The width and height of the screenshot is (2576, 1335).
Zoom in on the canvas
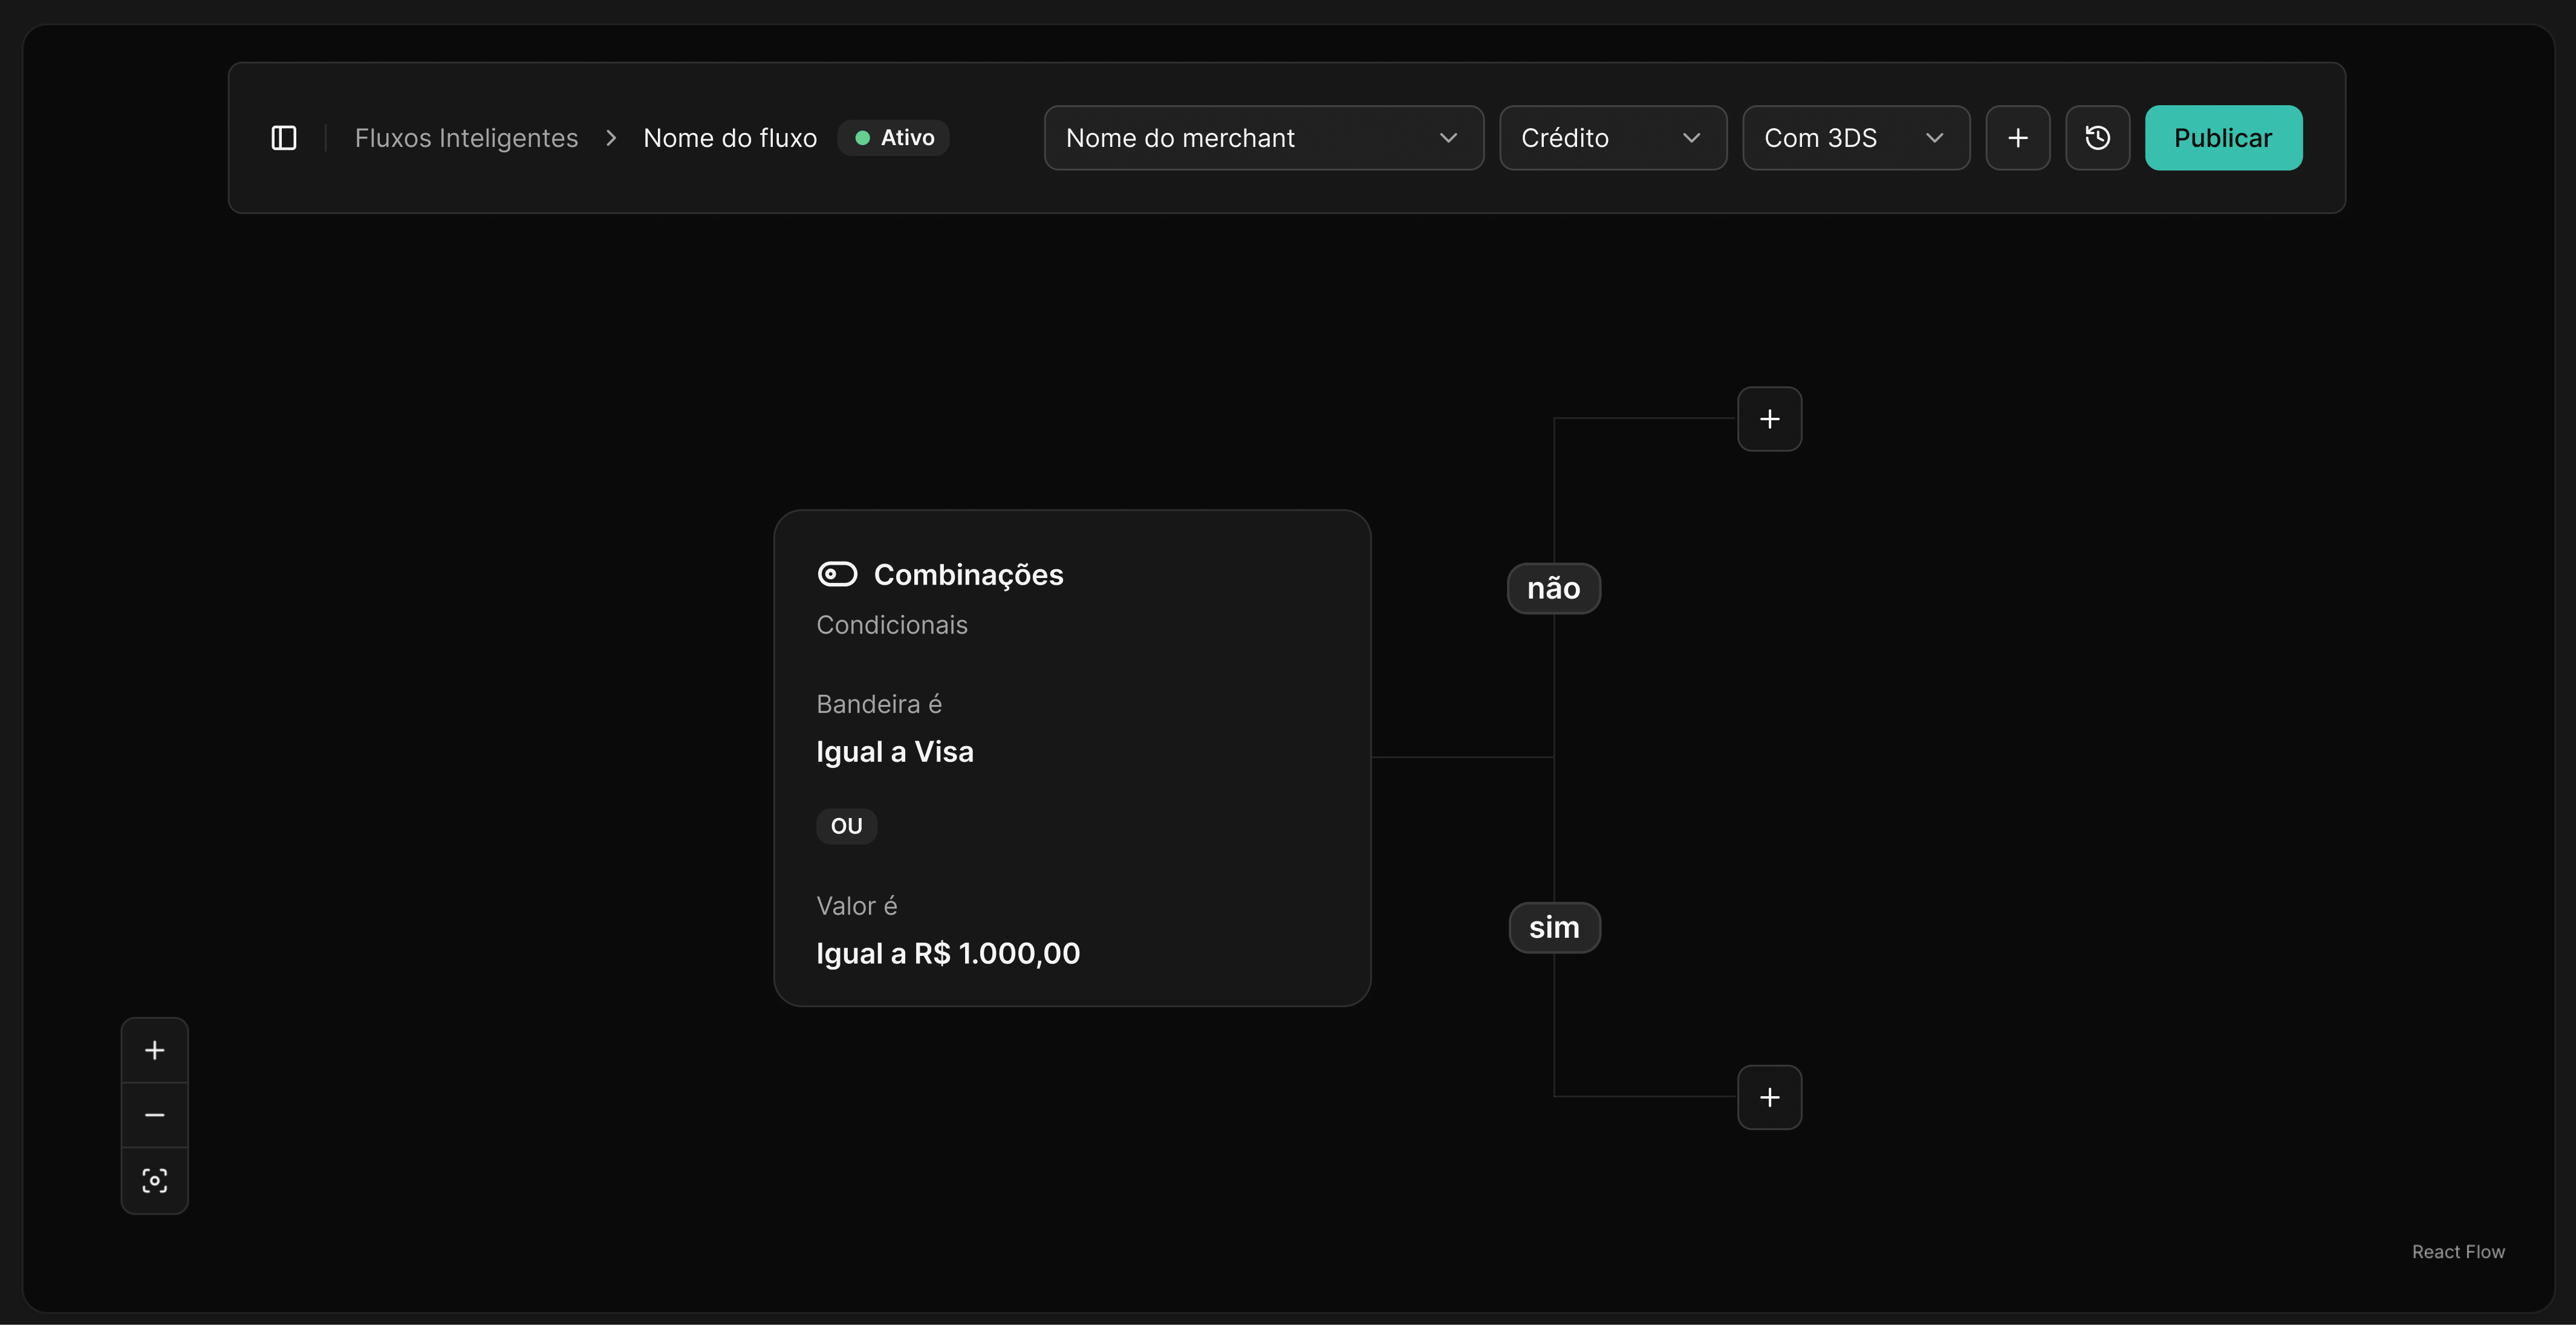[155, 1051]
